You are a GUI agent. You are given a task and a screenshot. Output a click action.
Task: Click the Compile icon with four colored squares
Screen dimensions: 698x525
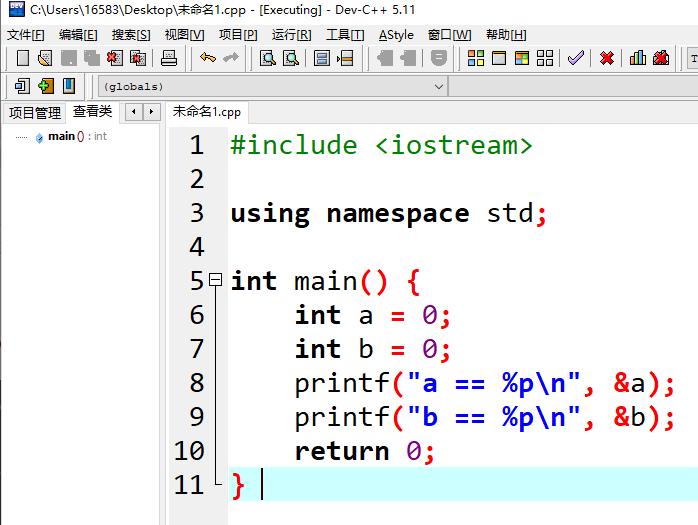click(x=475, y=58)
